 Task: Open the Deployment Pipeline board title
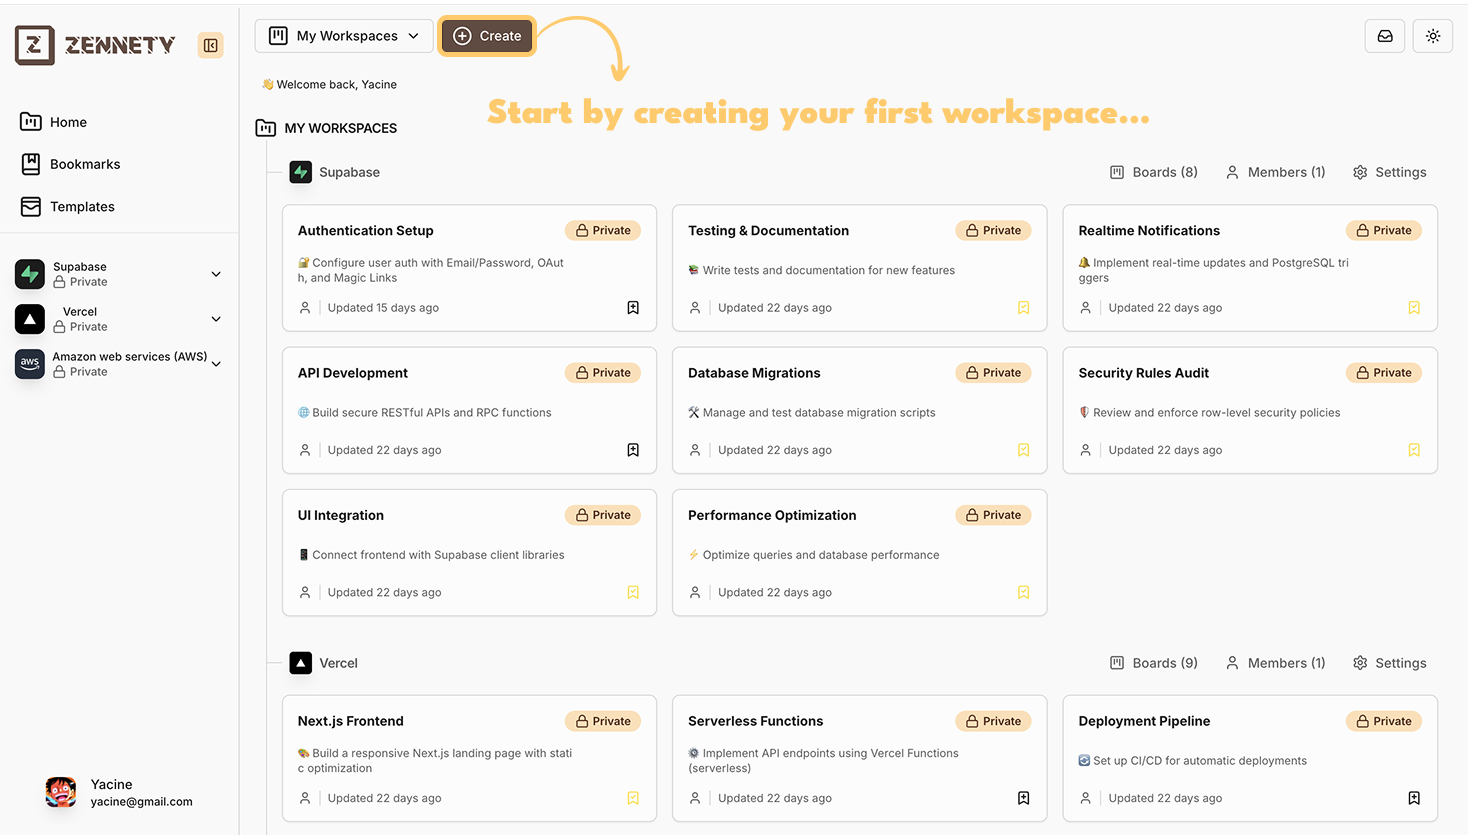tap(1144, 721)
